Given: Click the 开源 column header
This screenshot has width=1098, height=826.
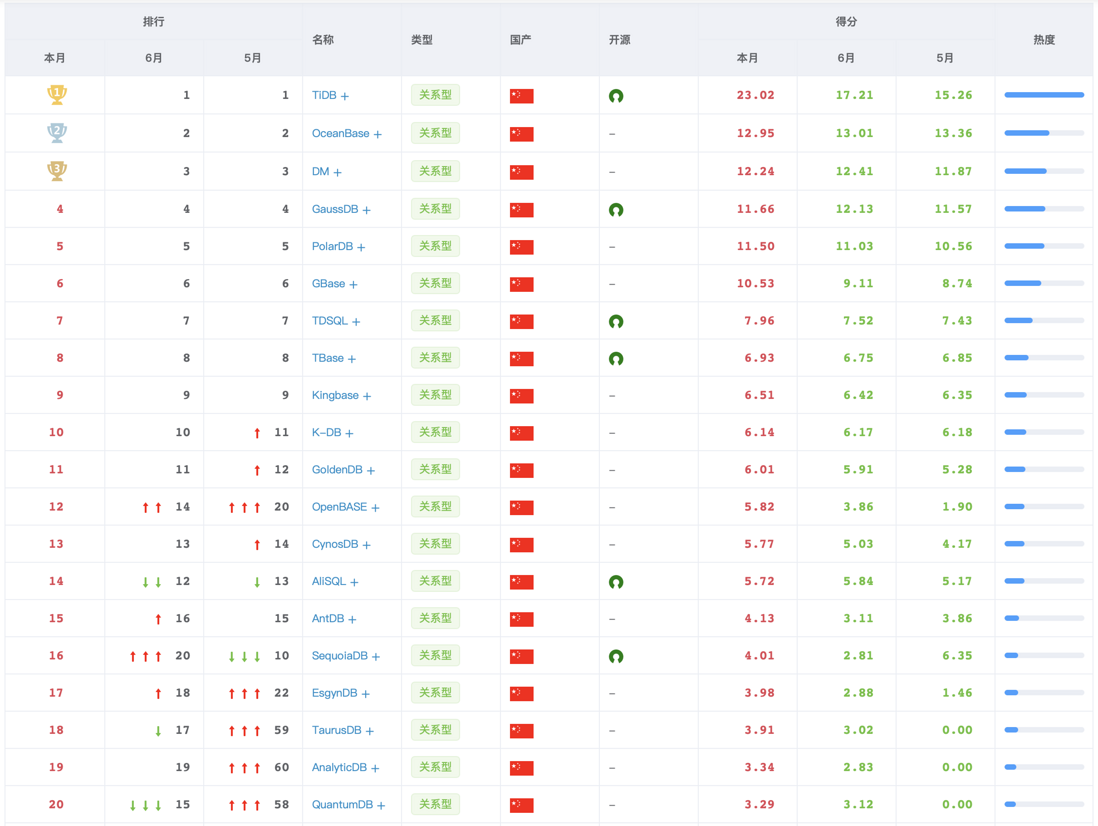Looking at the screenshot, I should pyautogui.click(x=620, y=40).
